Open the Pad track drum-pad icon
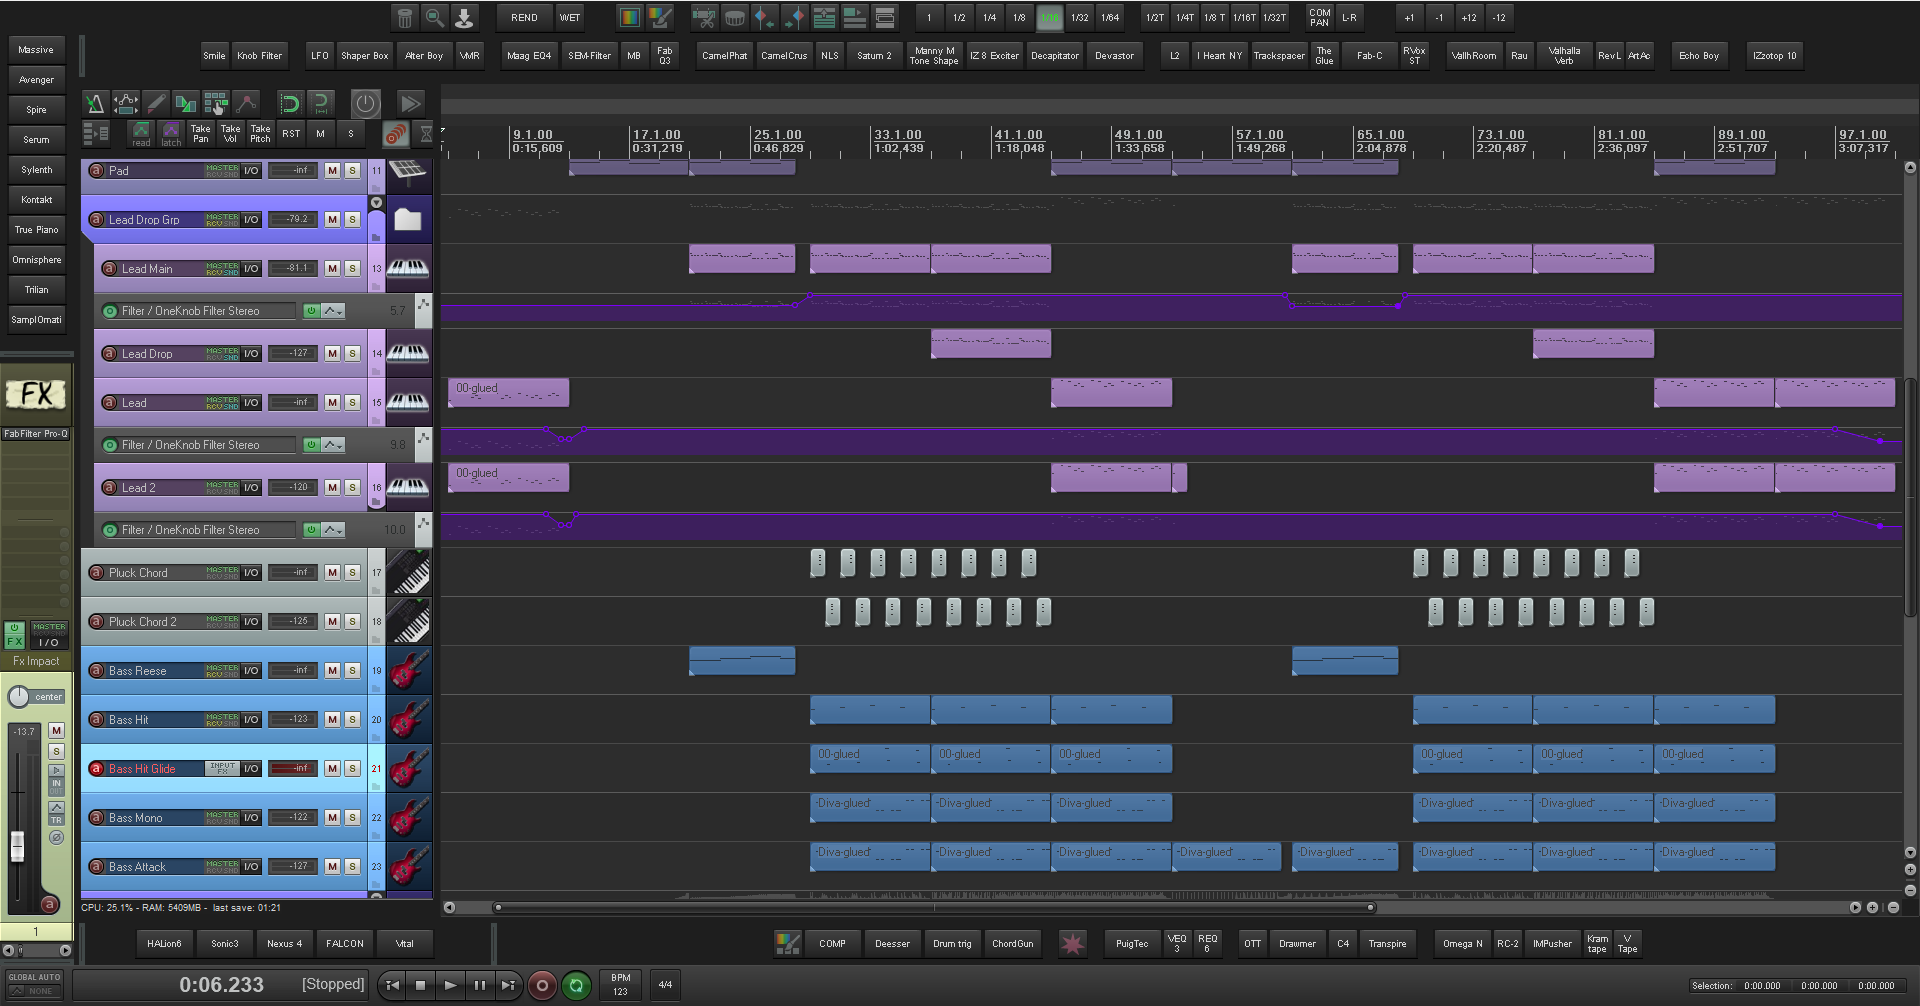This screenshot has width=1920, height=1006. pos(408,171)
